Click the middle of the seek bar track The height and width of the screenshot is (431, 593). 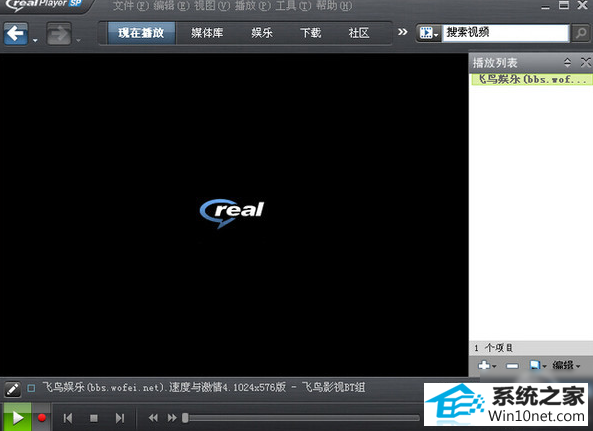click(301, 418)
